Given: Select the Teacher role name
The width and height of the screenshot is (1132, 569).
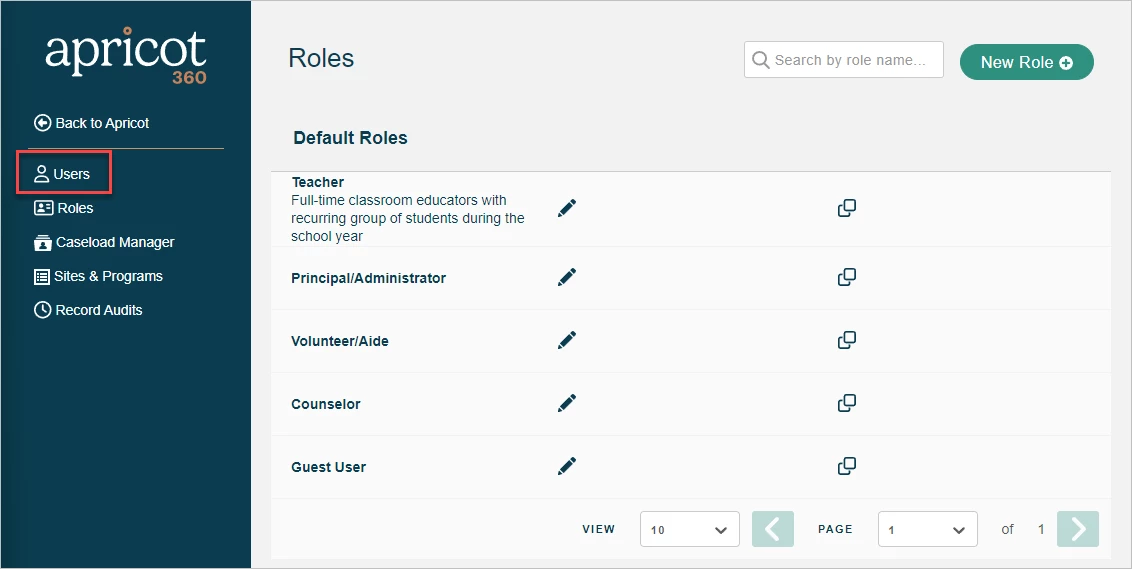Looking at the screenshot, I should tap(318, 182).
